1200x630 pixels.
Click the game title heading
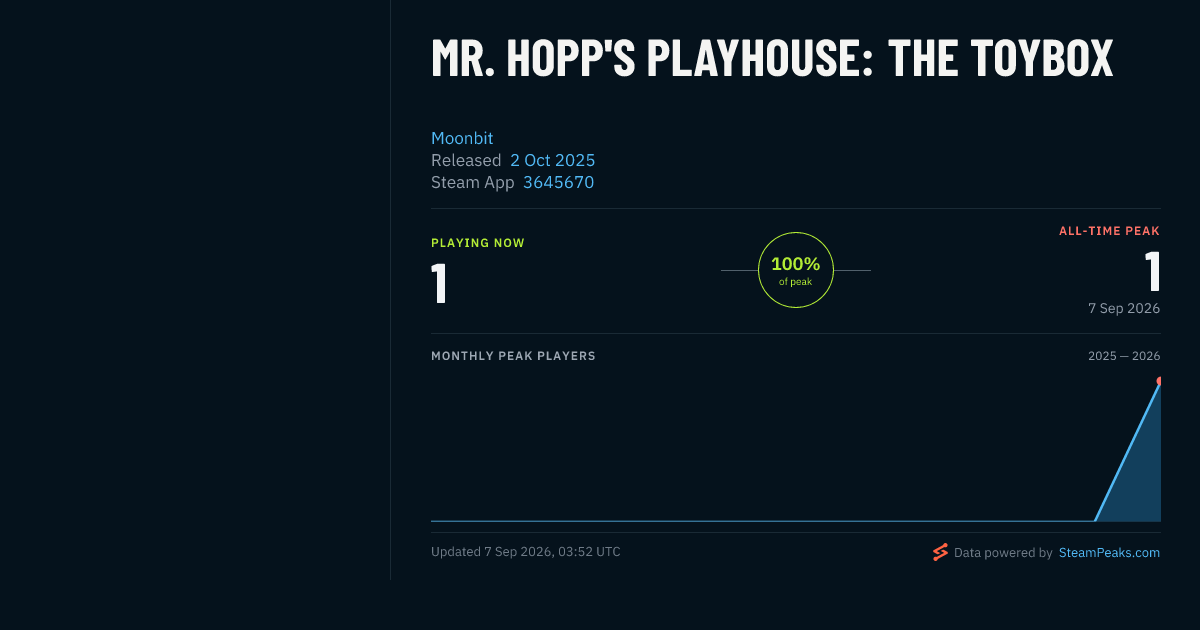(x=772, y=58)
